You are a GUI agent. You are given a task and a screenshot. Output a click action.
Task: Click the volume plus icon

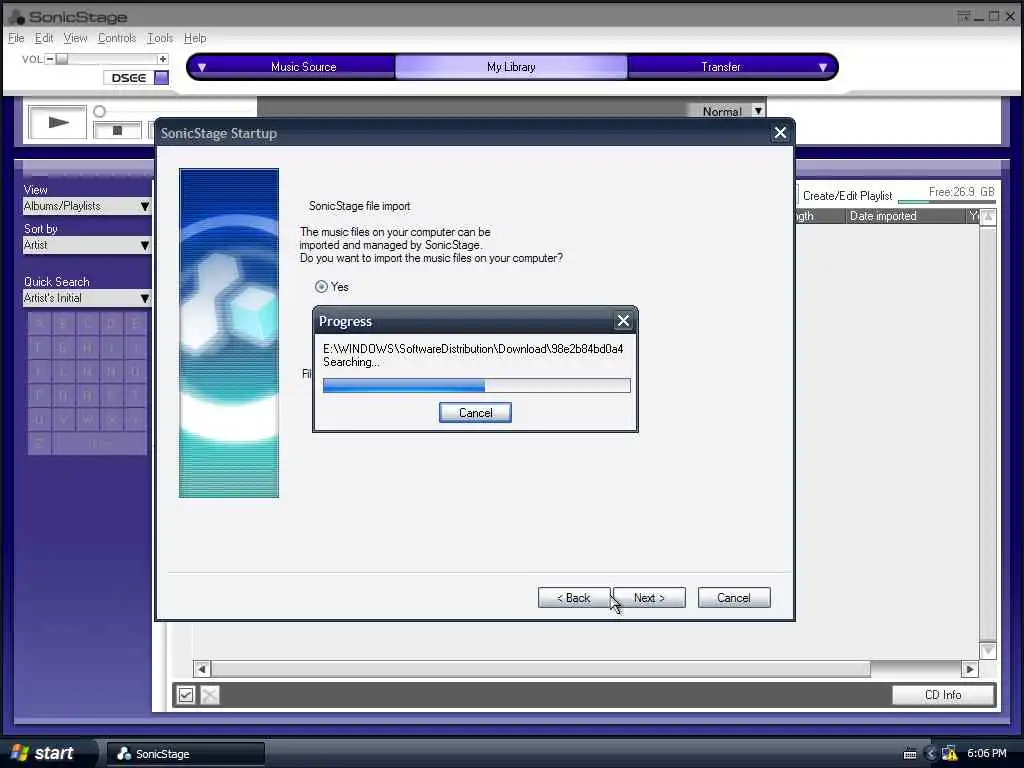163,59
